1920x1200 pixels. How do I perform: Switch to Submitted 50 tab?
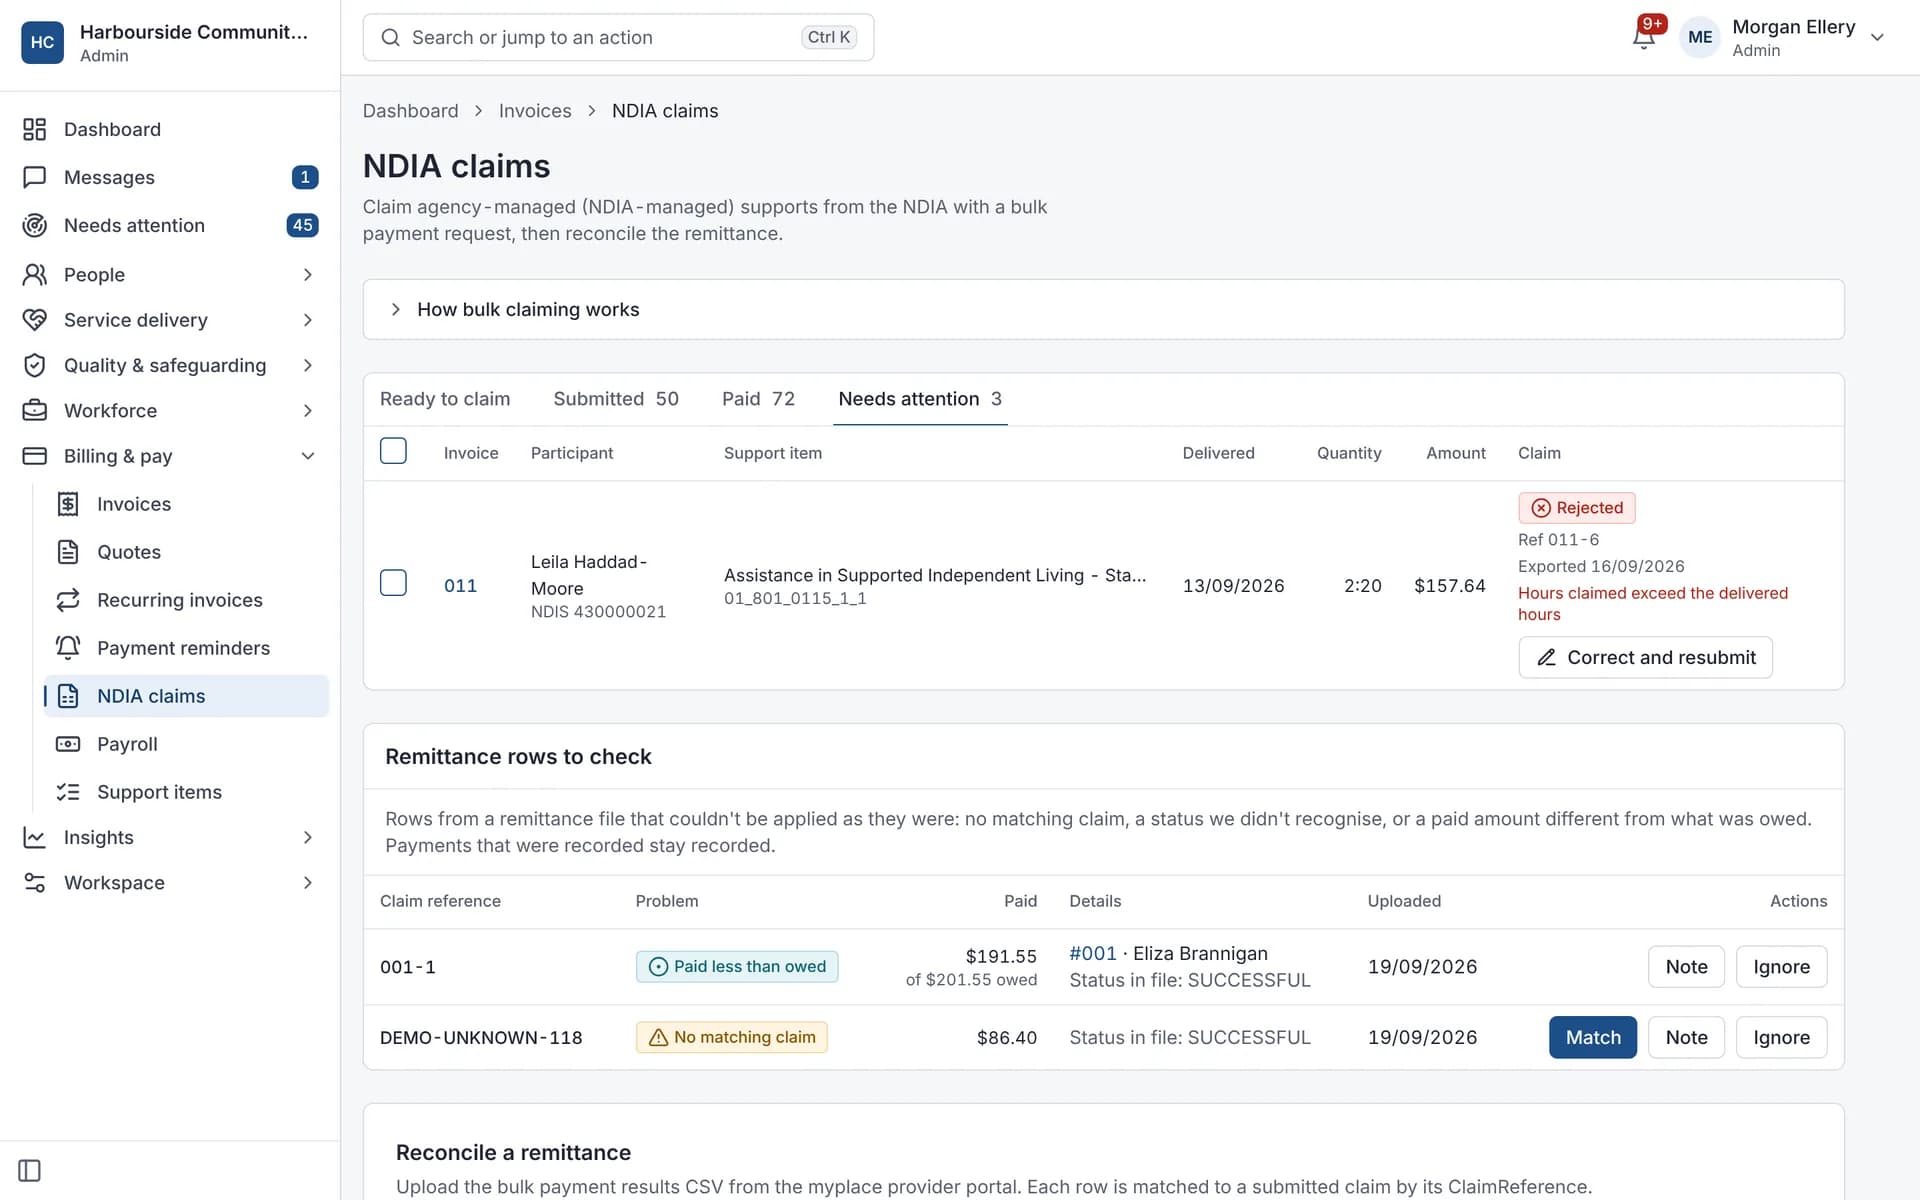coord(616,399)
